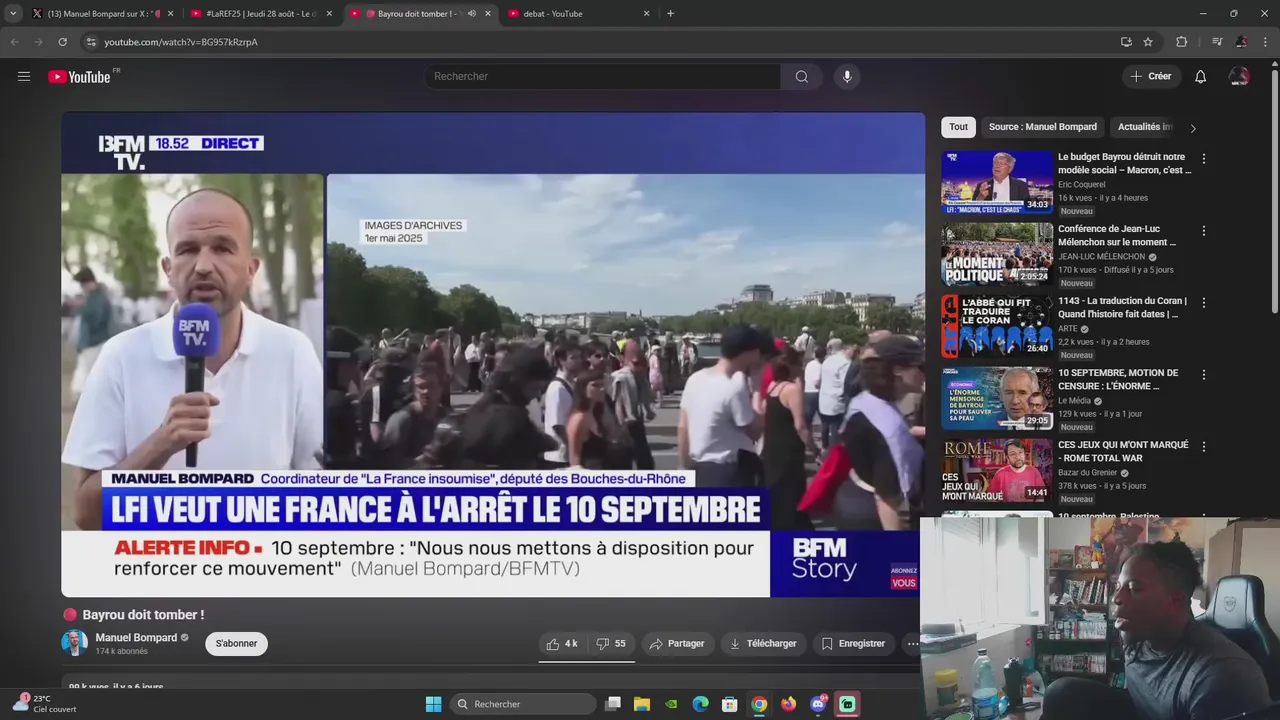Screen dimensions: 1280x720
Task: Open the tab search dropdown arrow
Action: (13, 14)
